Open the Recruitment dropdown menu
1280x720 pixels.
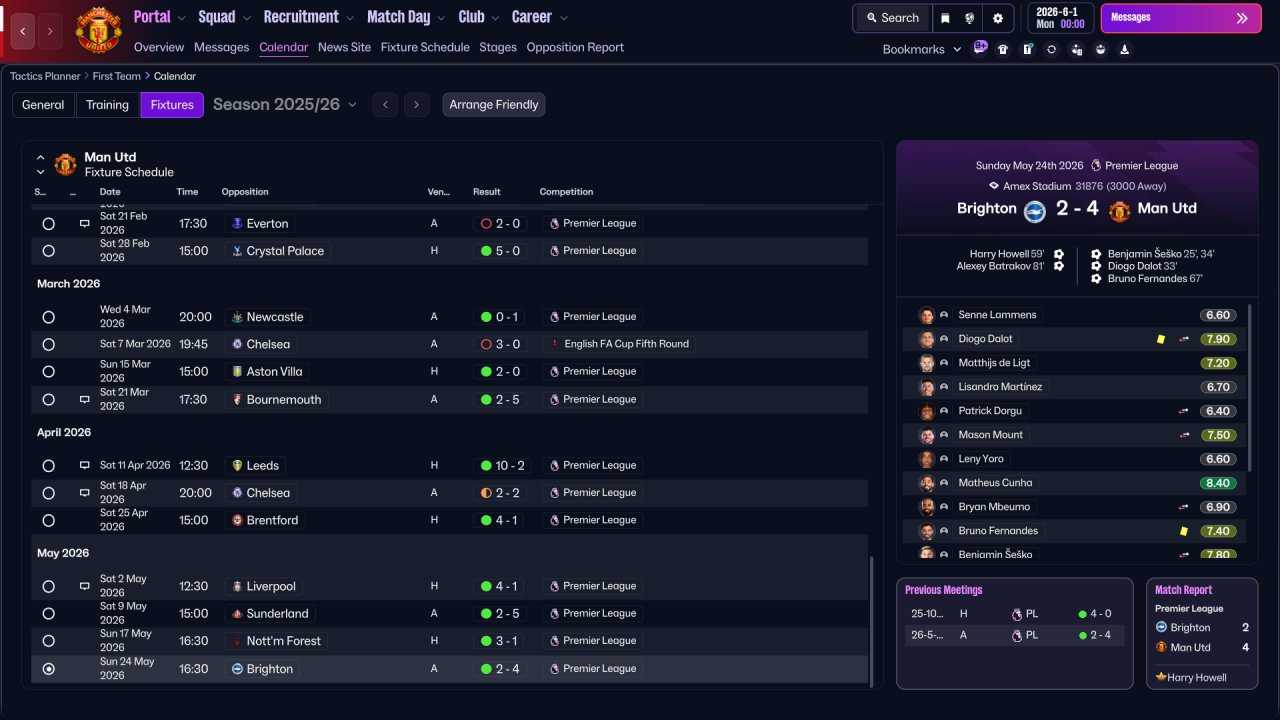(x=308, y=17)
